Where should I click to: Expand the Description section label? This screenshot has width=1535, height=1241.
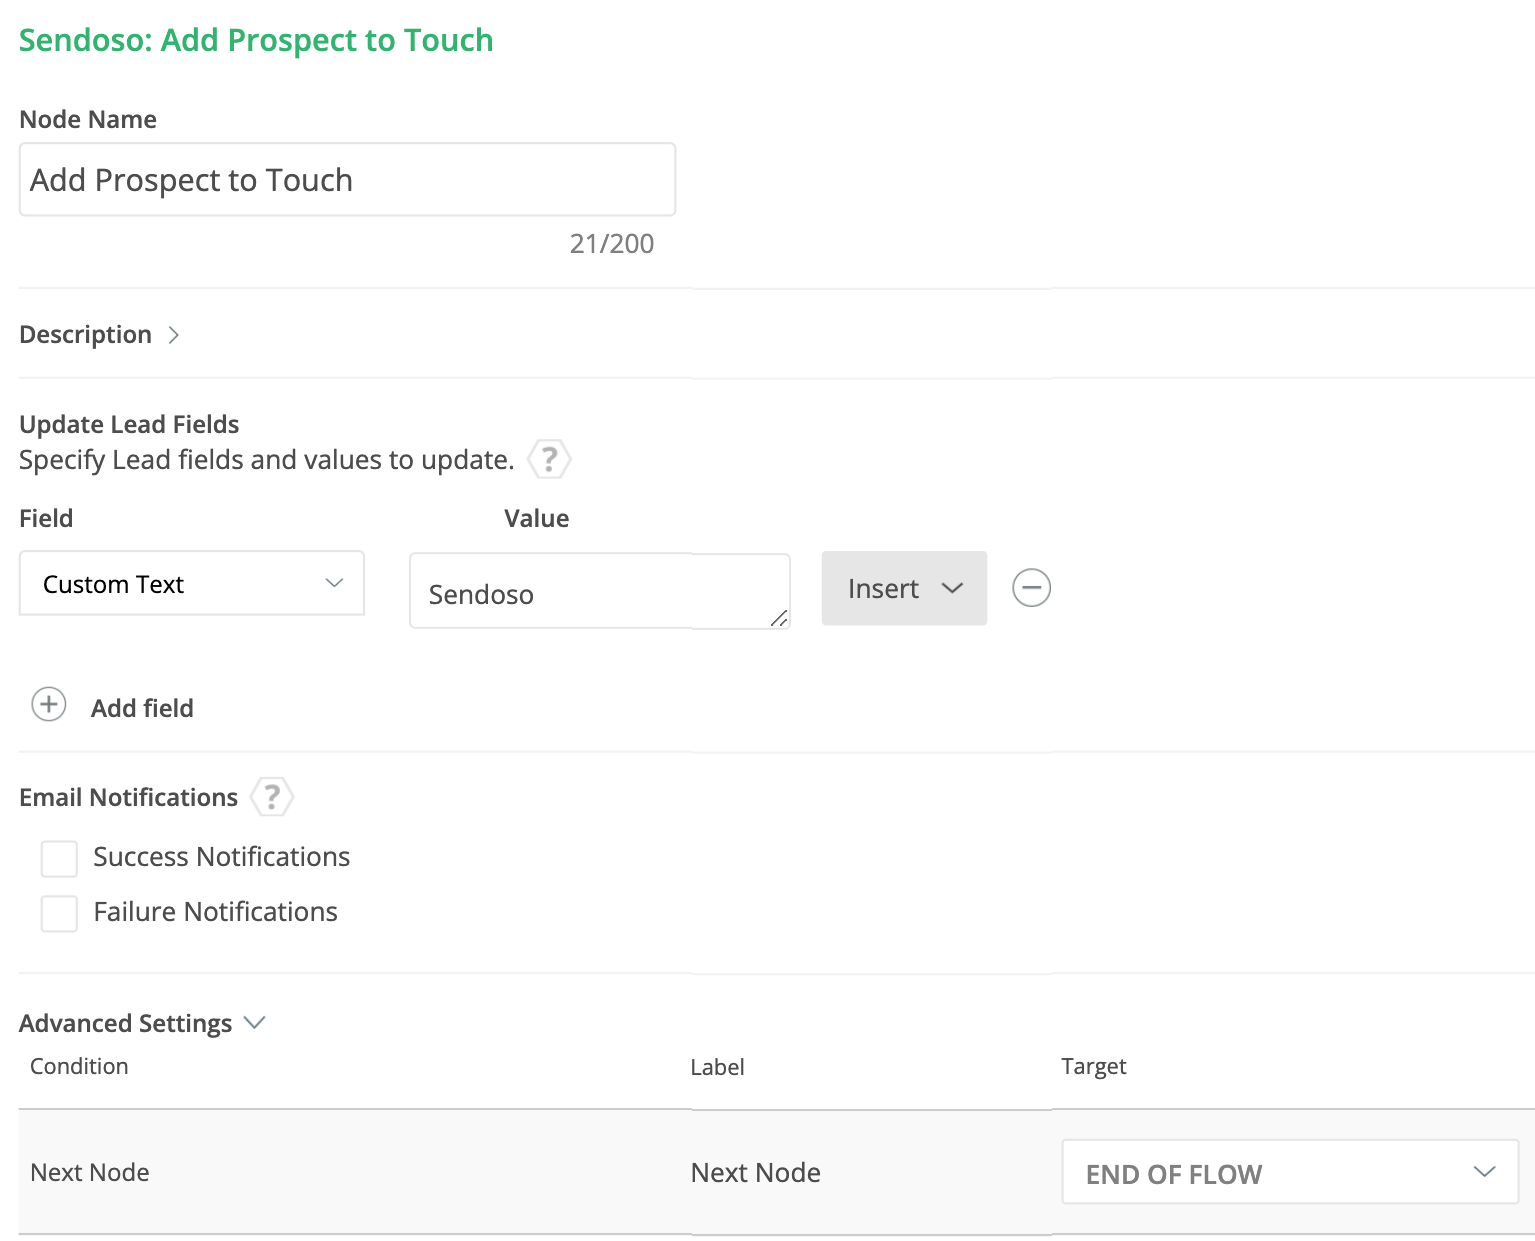[x=86, y=335]
